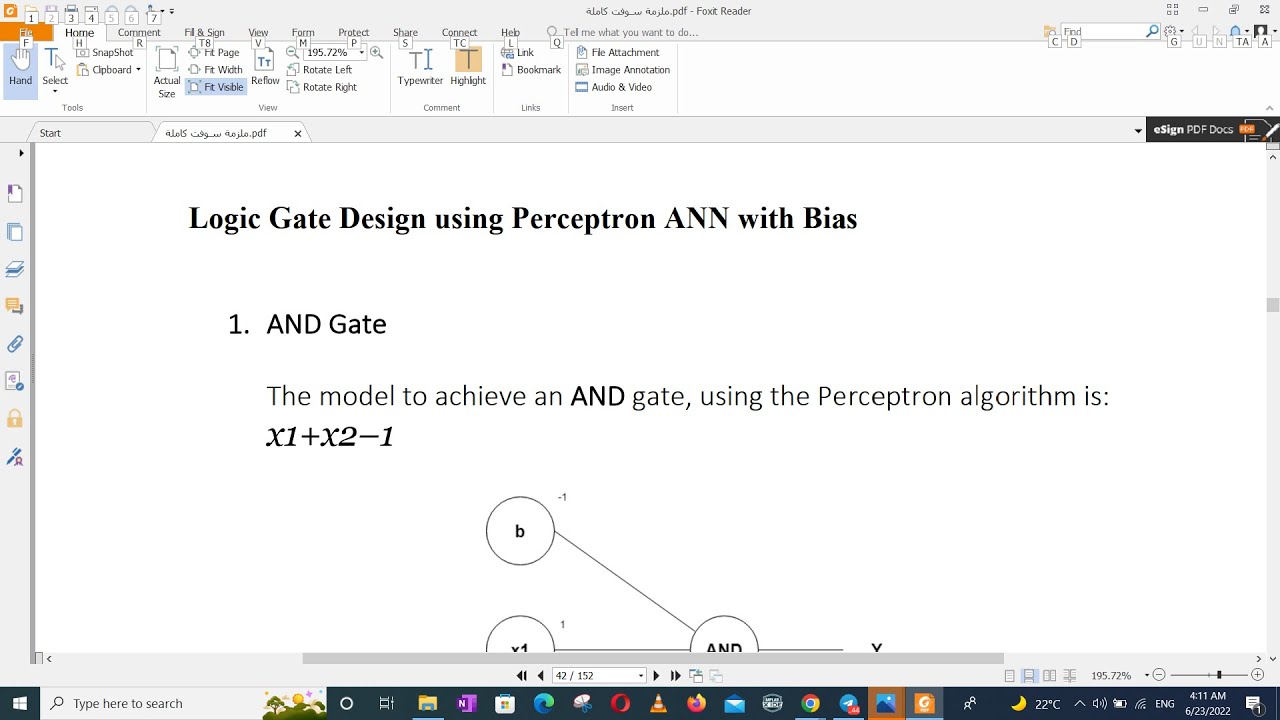Image resolution: width=1280 pixels, height=720 pixels.
Task: Open the Bookmarks side panel
Action: coord(15,194)
